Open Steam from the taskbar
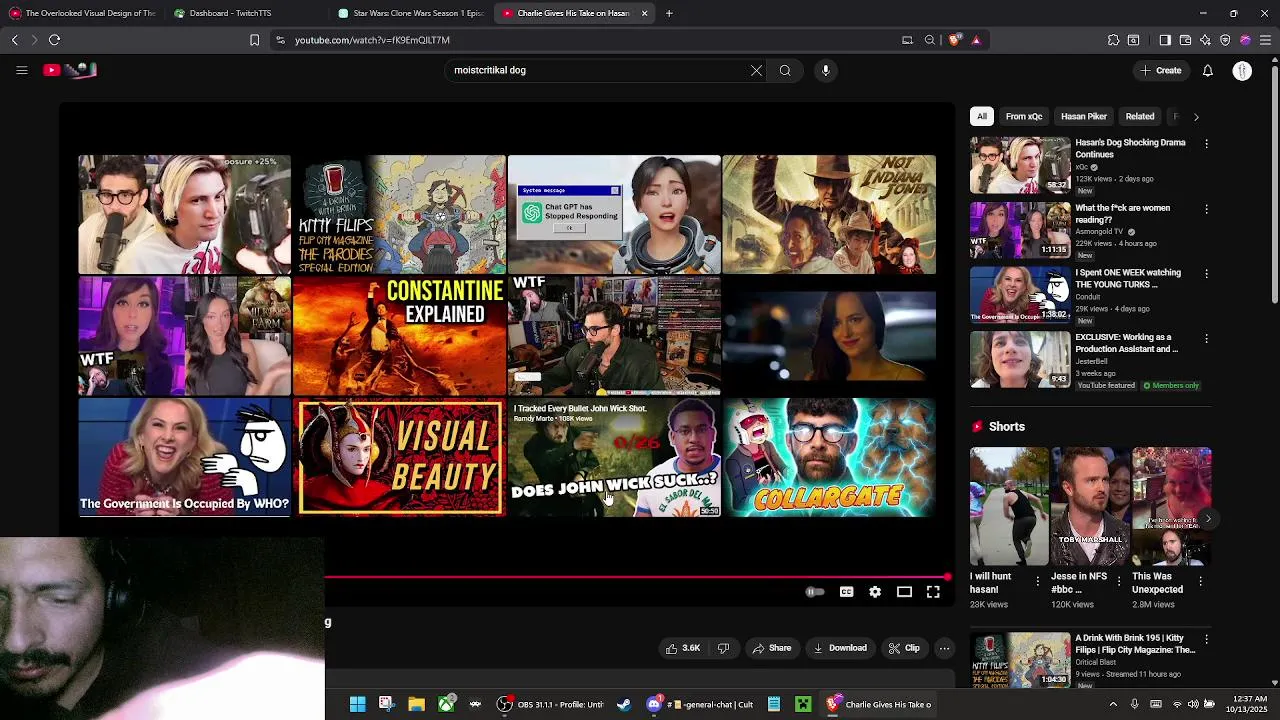 [x=624, y=704]
